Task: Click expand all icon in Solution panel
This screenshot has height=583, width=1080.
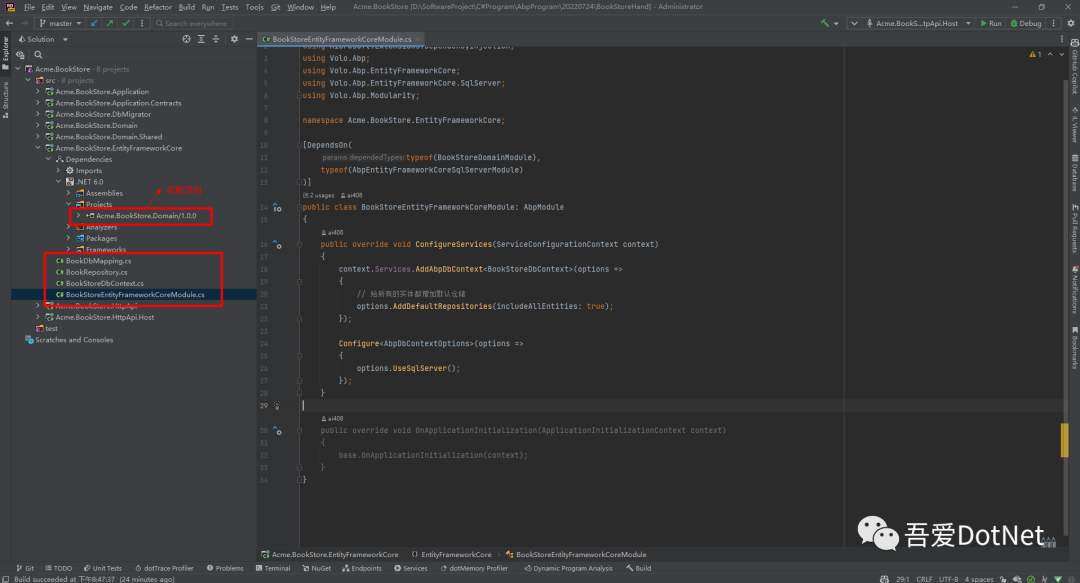Action: [x=201, y=39]
